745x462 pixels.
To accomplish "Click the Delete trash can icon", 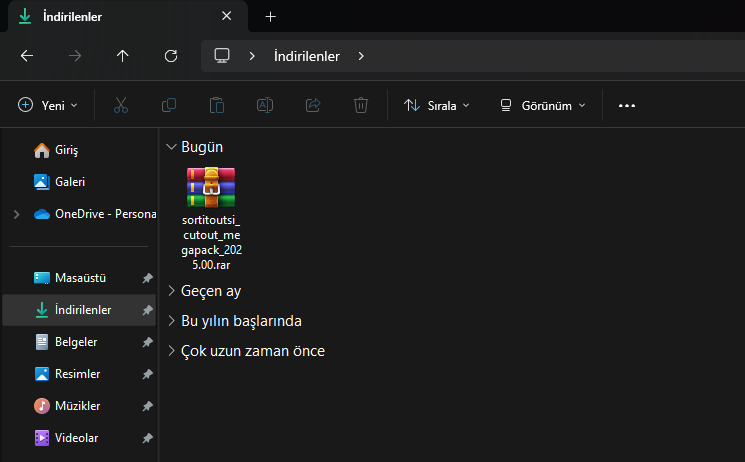I will [361, 105].
